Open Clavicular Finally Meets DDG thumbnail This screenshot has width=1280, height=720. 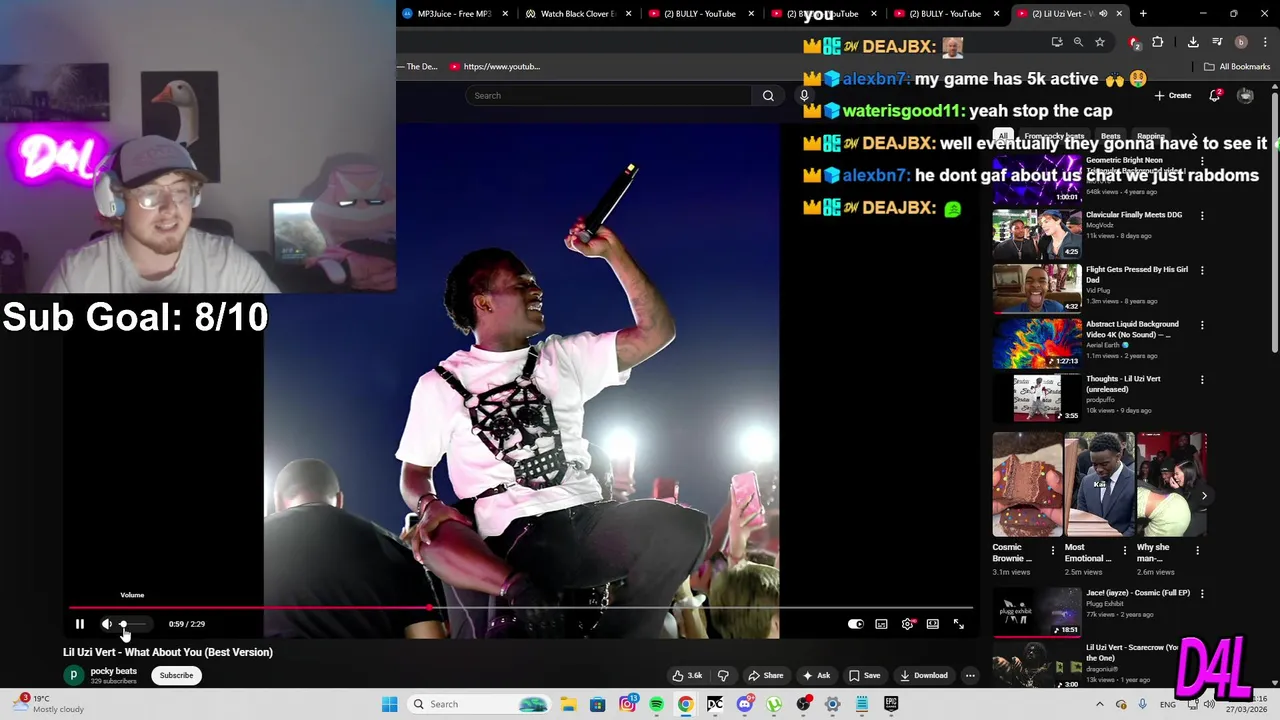(1037, 233)
